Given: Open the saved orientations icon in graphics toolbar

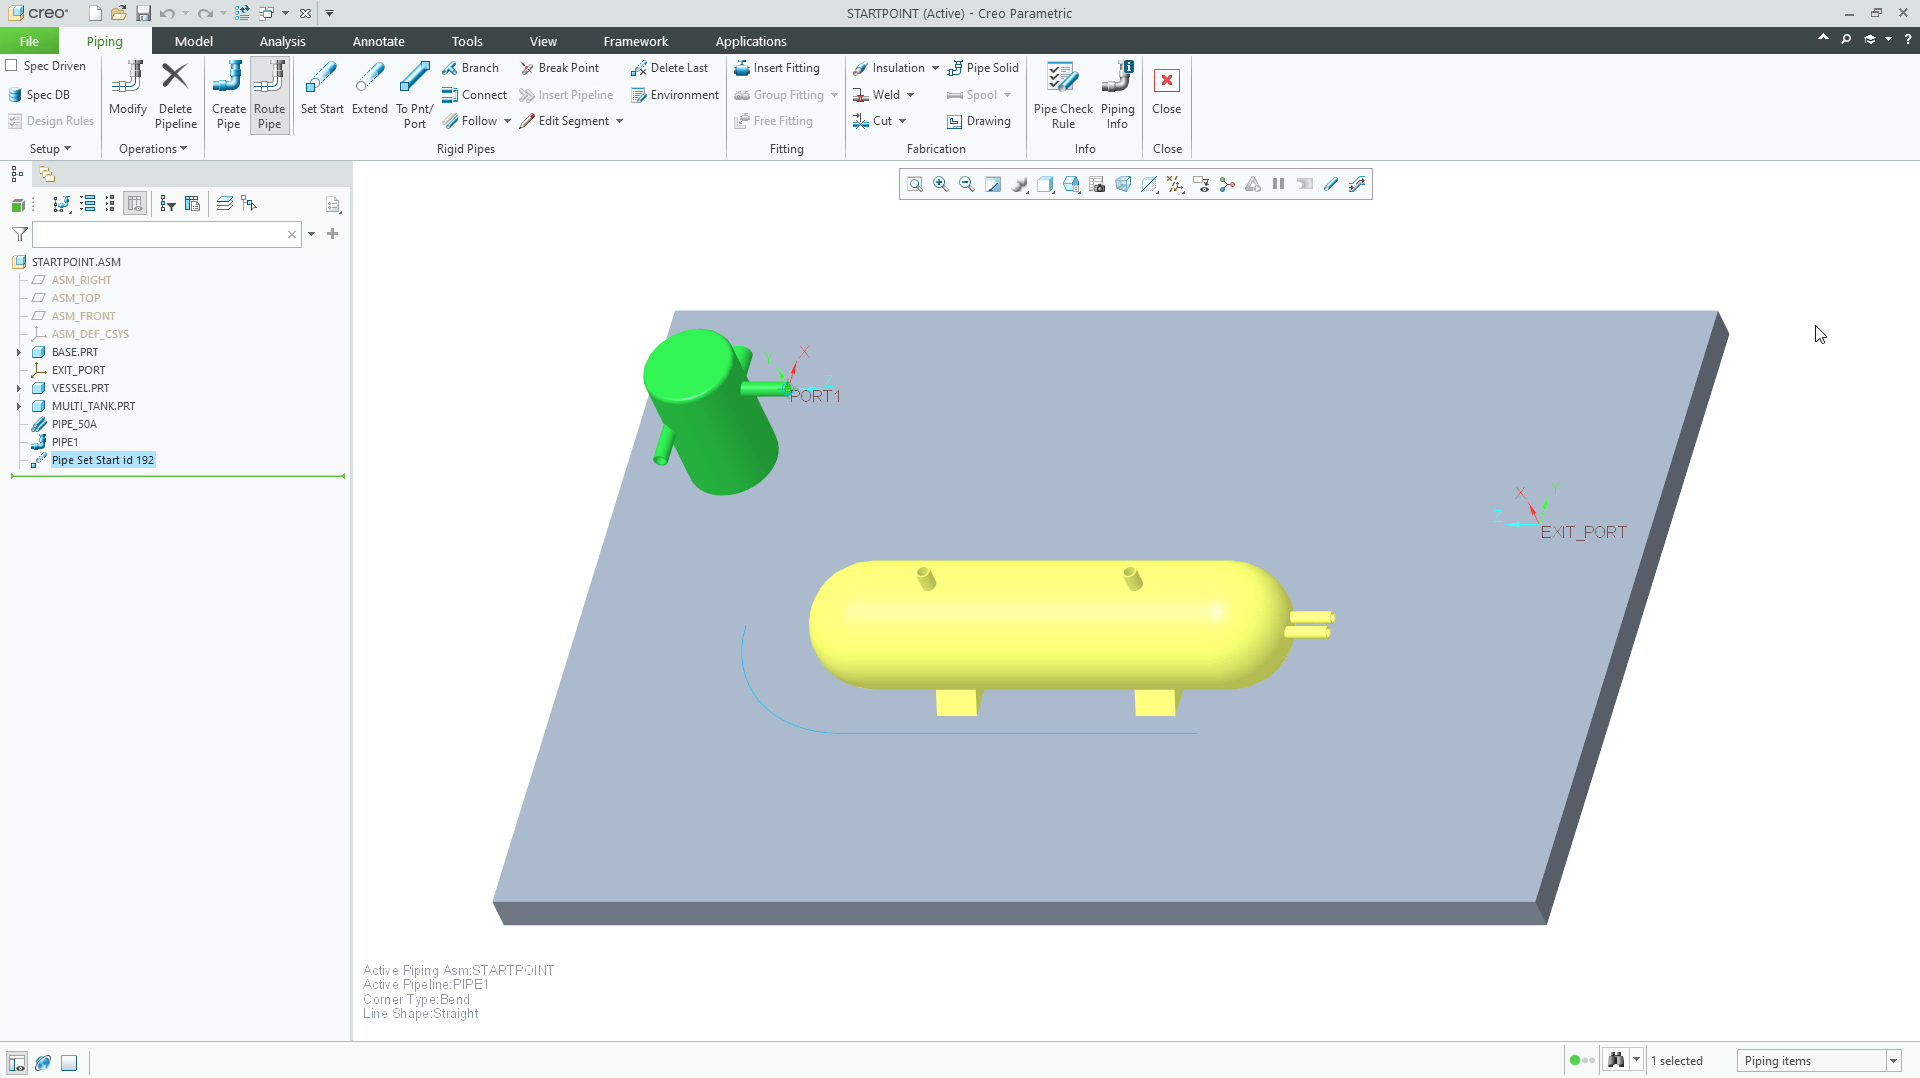Looking at the screenshot, I should pos(1071,184).
